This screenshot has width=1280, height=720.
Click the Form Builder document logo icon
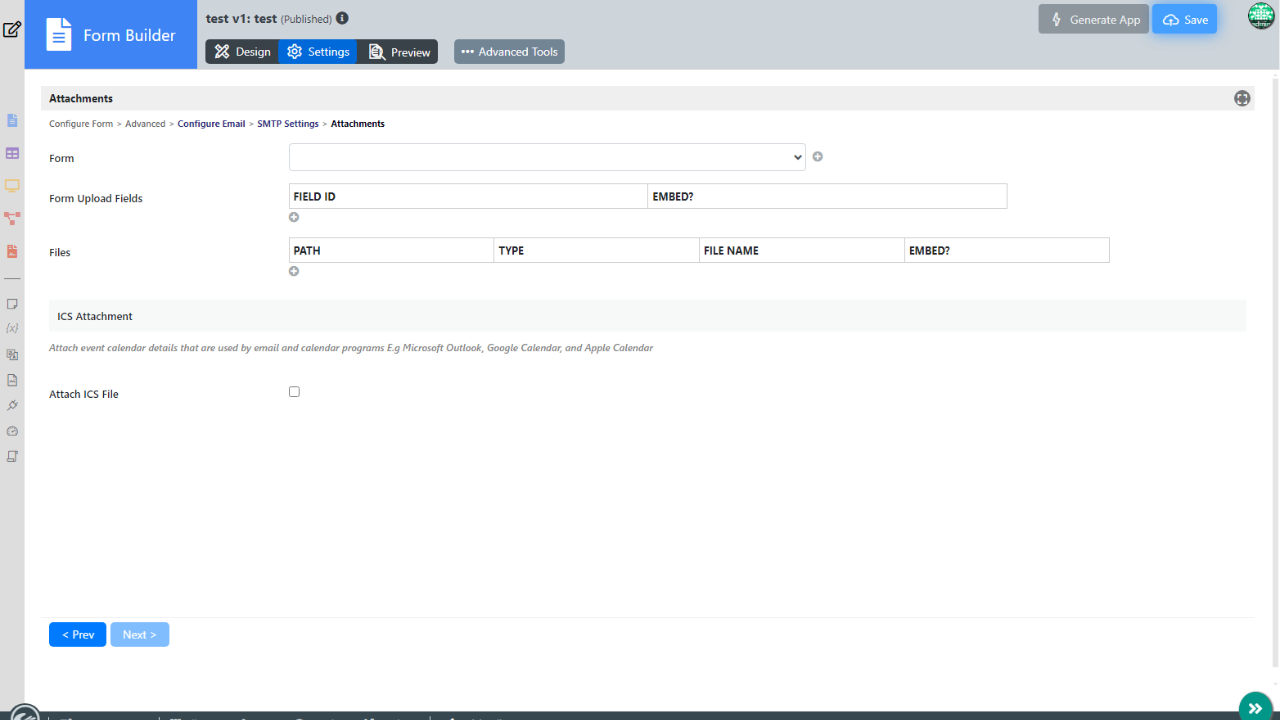(x=60, y=36)
